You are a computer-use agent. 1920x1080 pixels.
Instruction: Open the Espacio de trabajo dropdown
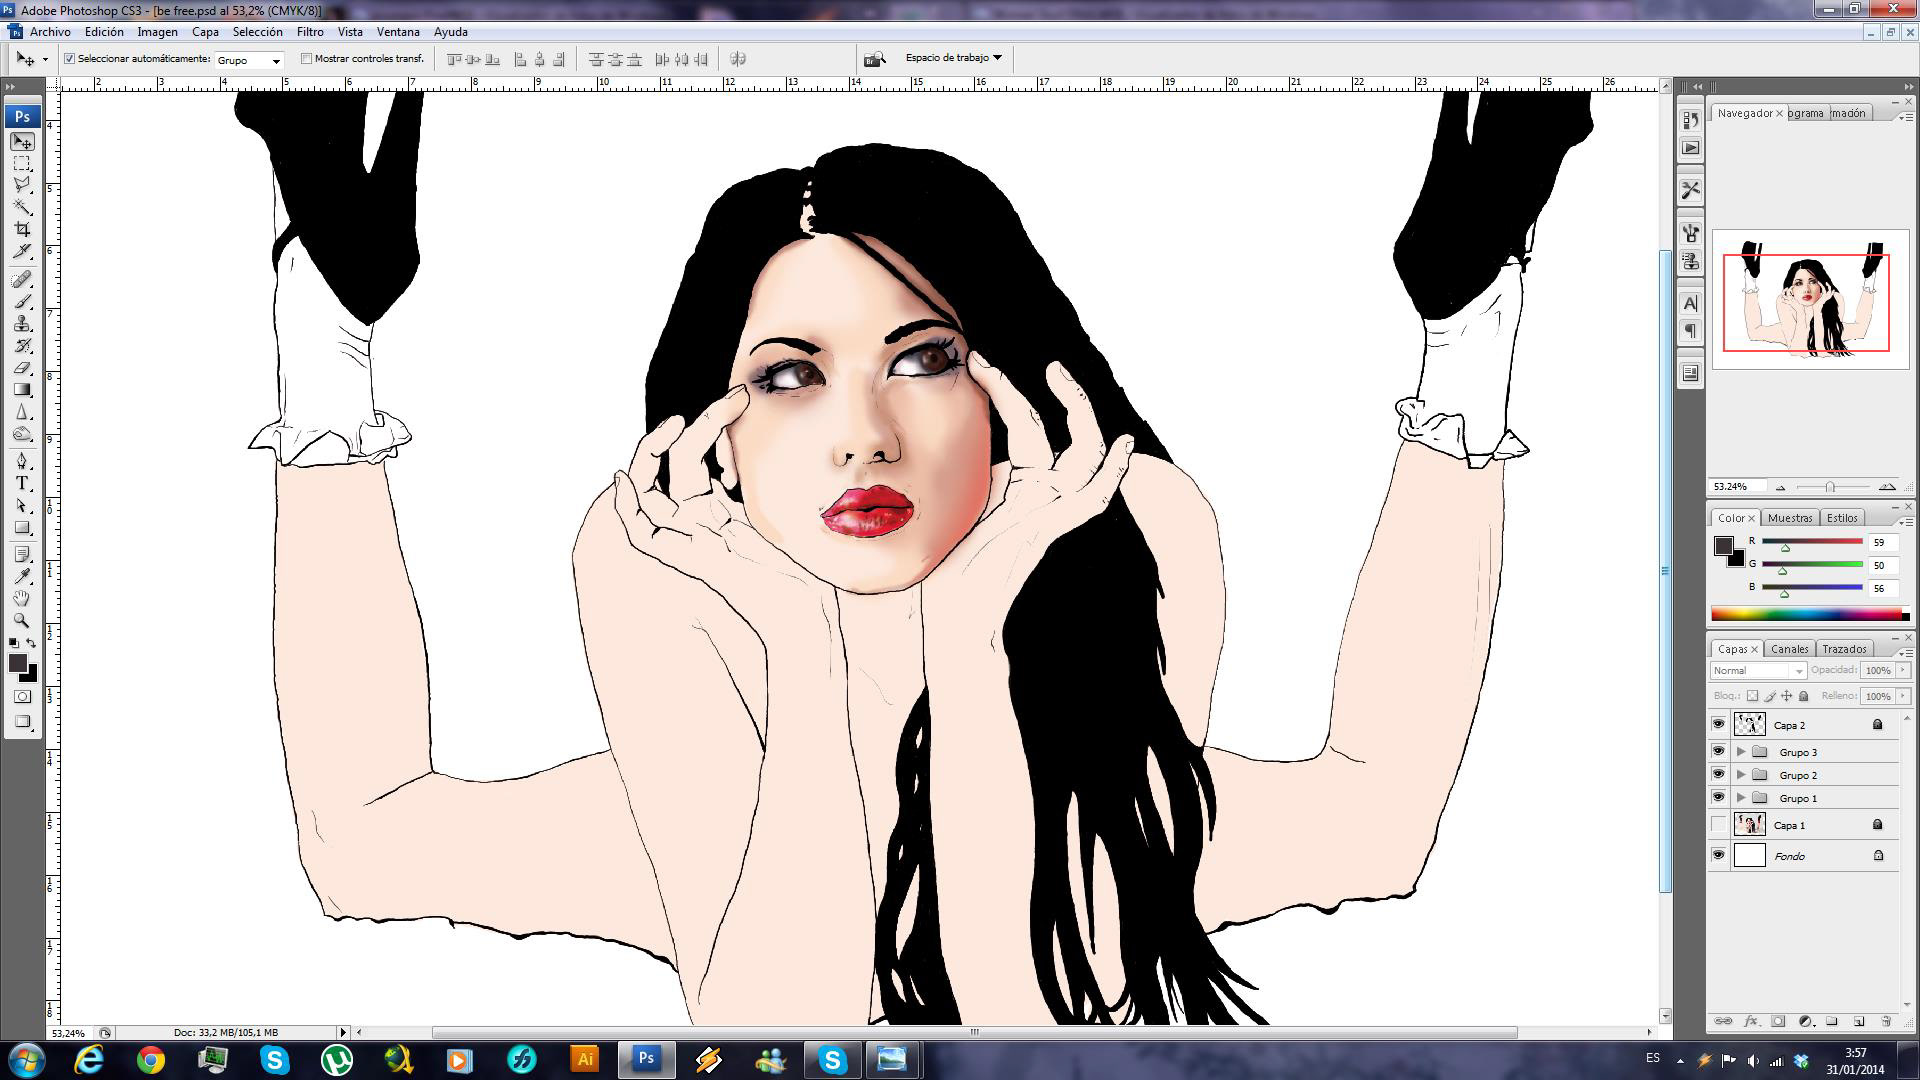[x=953, y=58]
